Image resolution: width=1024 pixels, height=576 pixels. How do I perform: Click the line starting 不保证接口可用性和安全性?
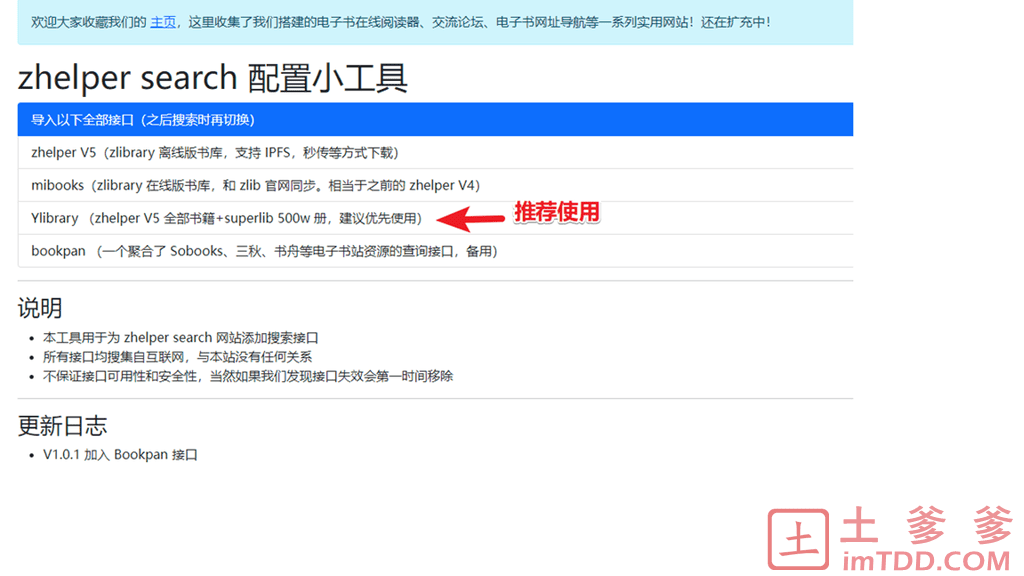248,376
